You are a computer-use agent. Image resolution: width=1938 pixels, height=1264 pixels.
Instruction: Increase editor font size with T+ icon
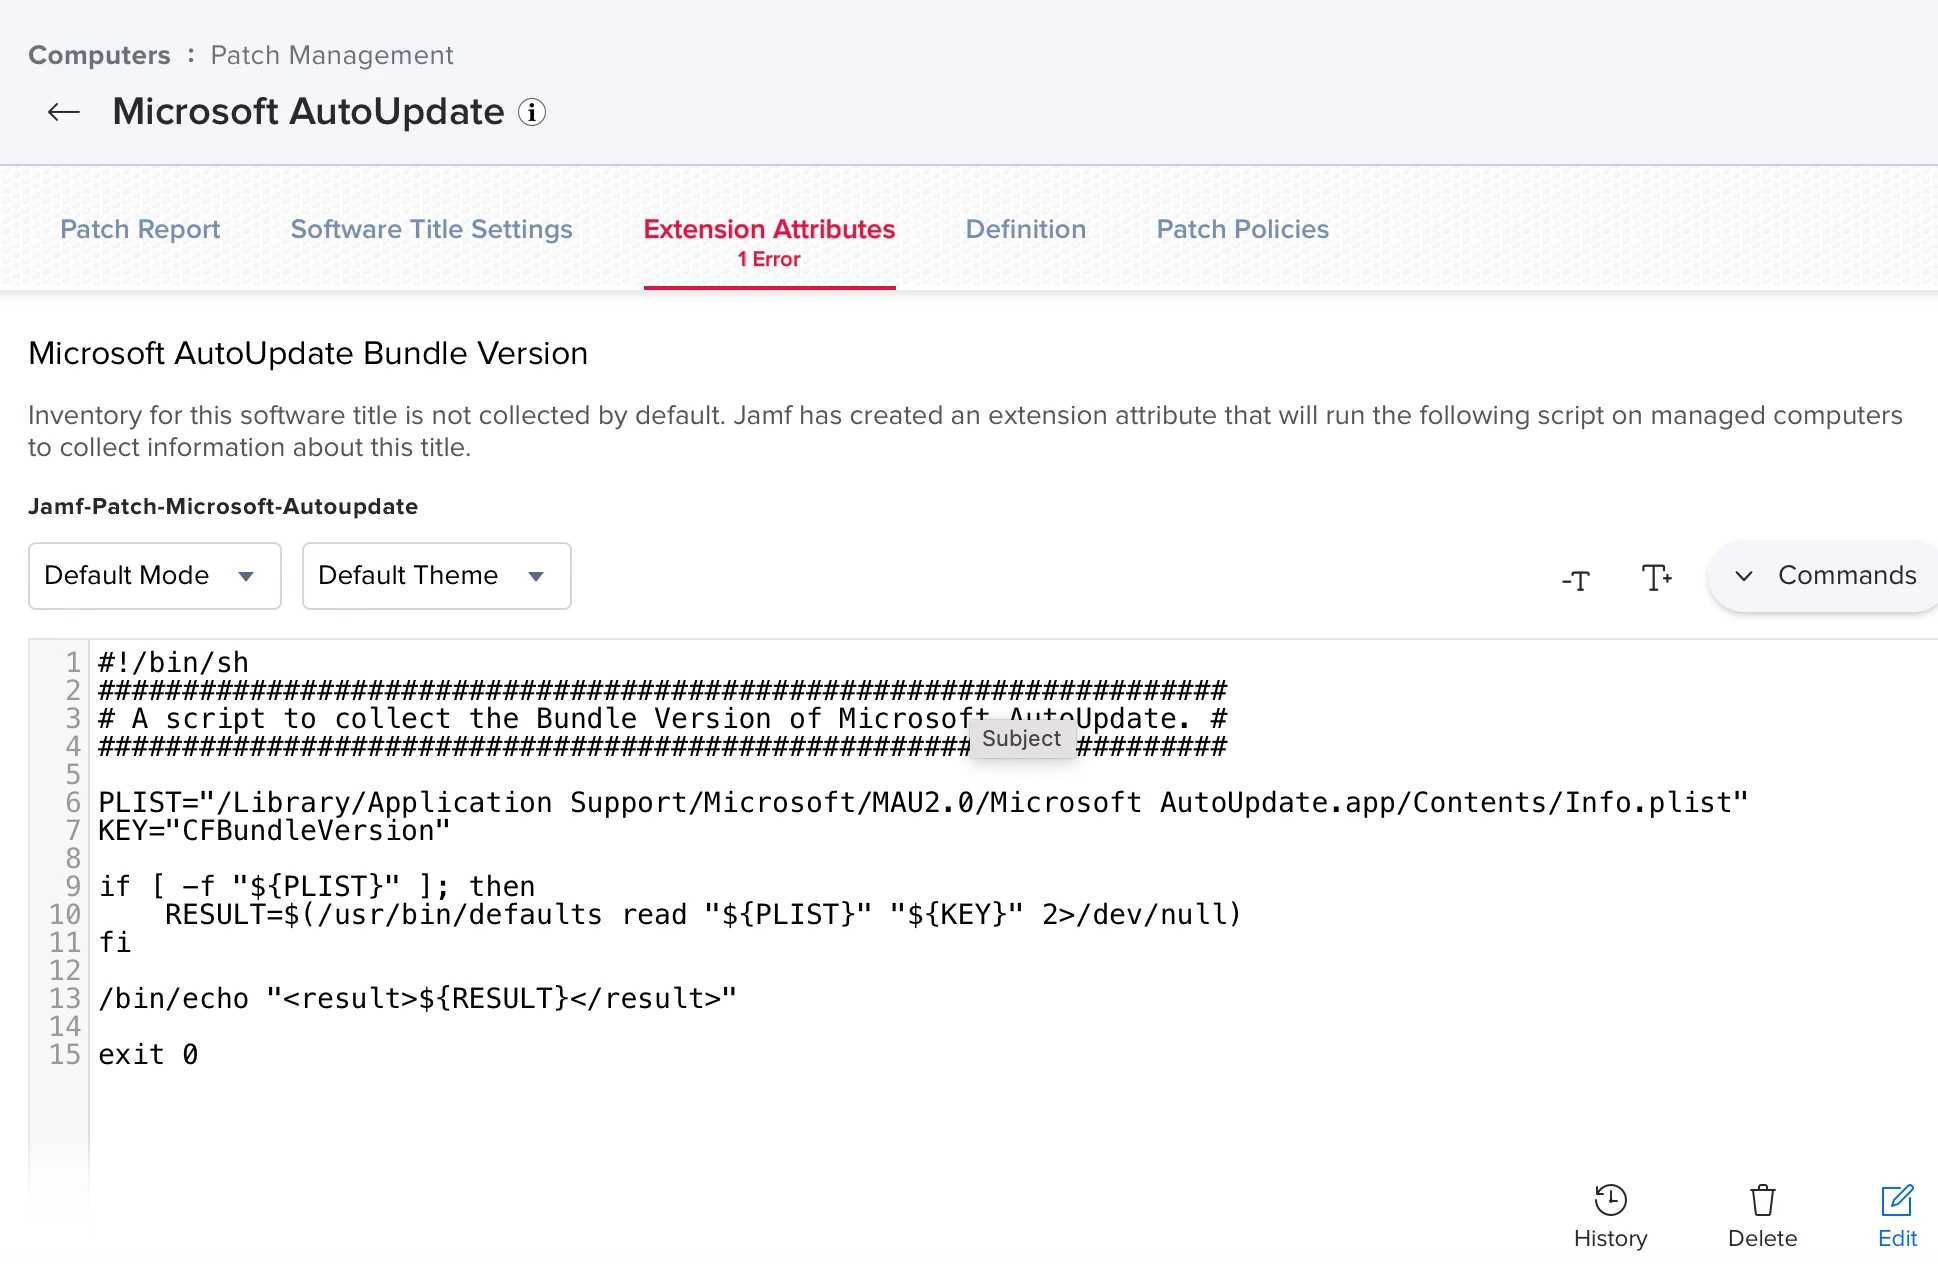pyautogui.click(x=1656, y=577)
